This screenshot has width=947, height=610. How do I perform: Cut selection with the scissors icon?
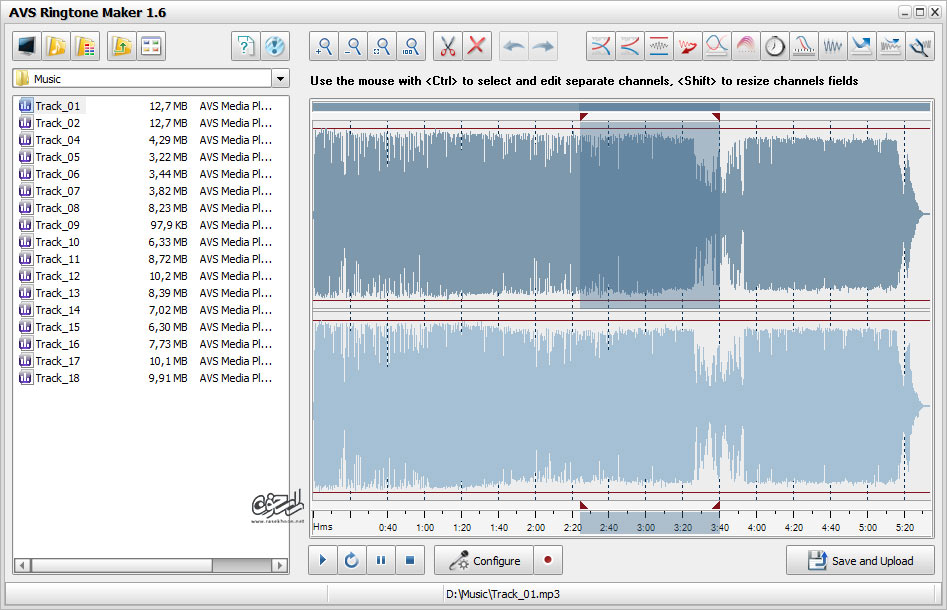coord(448,47)
